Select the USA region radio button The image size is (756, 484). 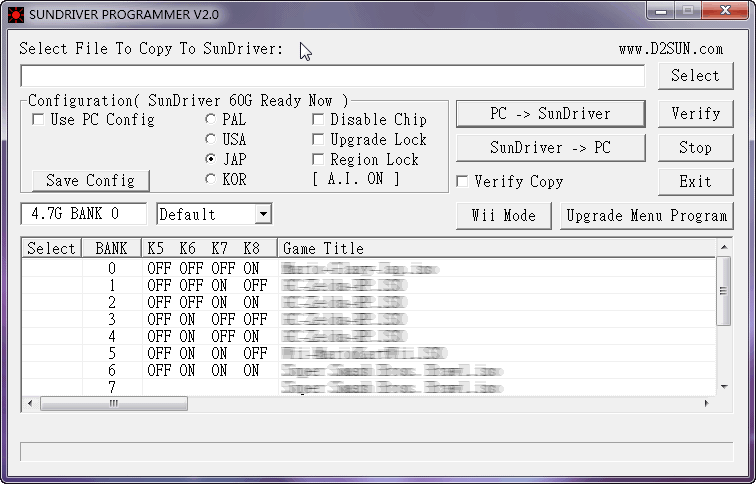click(211, 139)
